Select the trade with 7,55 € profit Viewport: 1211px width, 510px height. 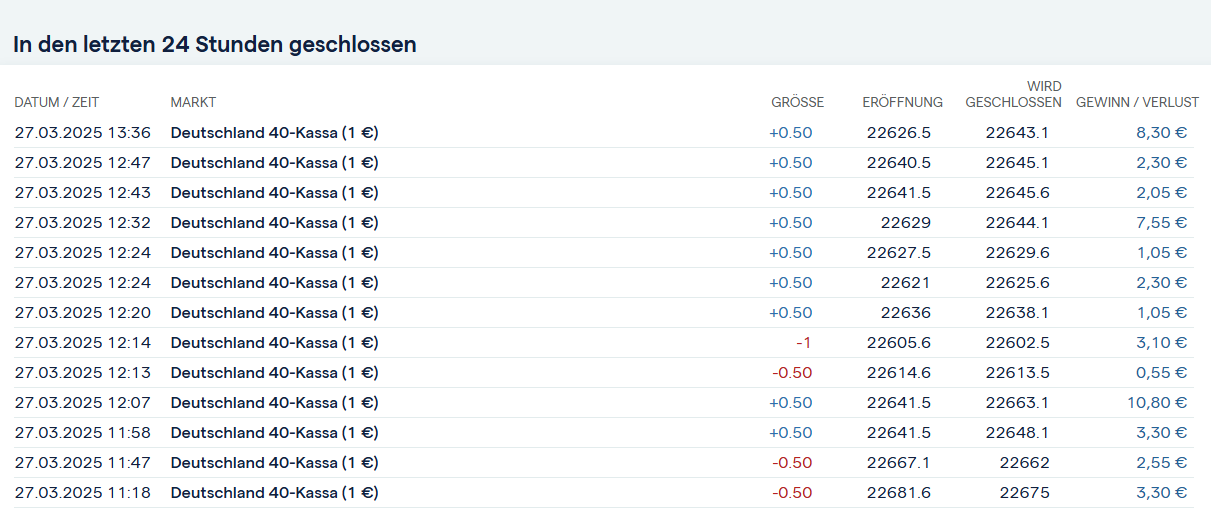pyautogui.click(x=604, y=222)
